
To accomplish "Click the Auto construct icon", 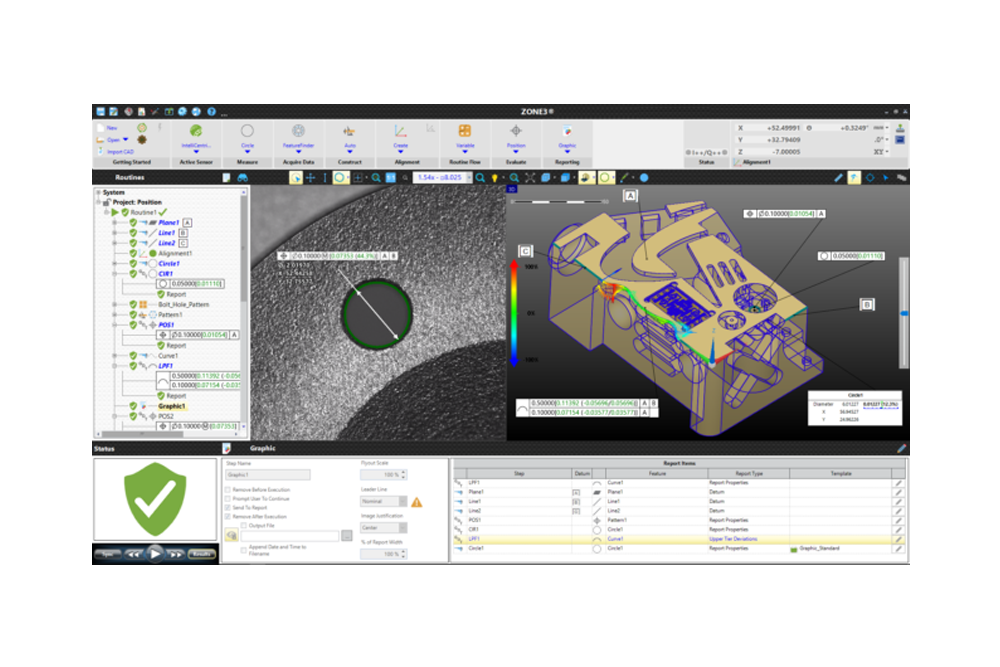I will [349, 131].
